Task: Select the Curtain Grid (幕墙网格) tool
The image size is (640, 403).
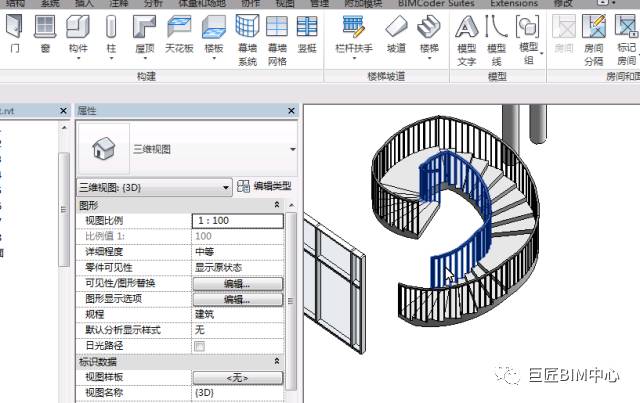Action: coord(277,40)
